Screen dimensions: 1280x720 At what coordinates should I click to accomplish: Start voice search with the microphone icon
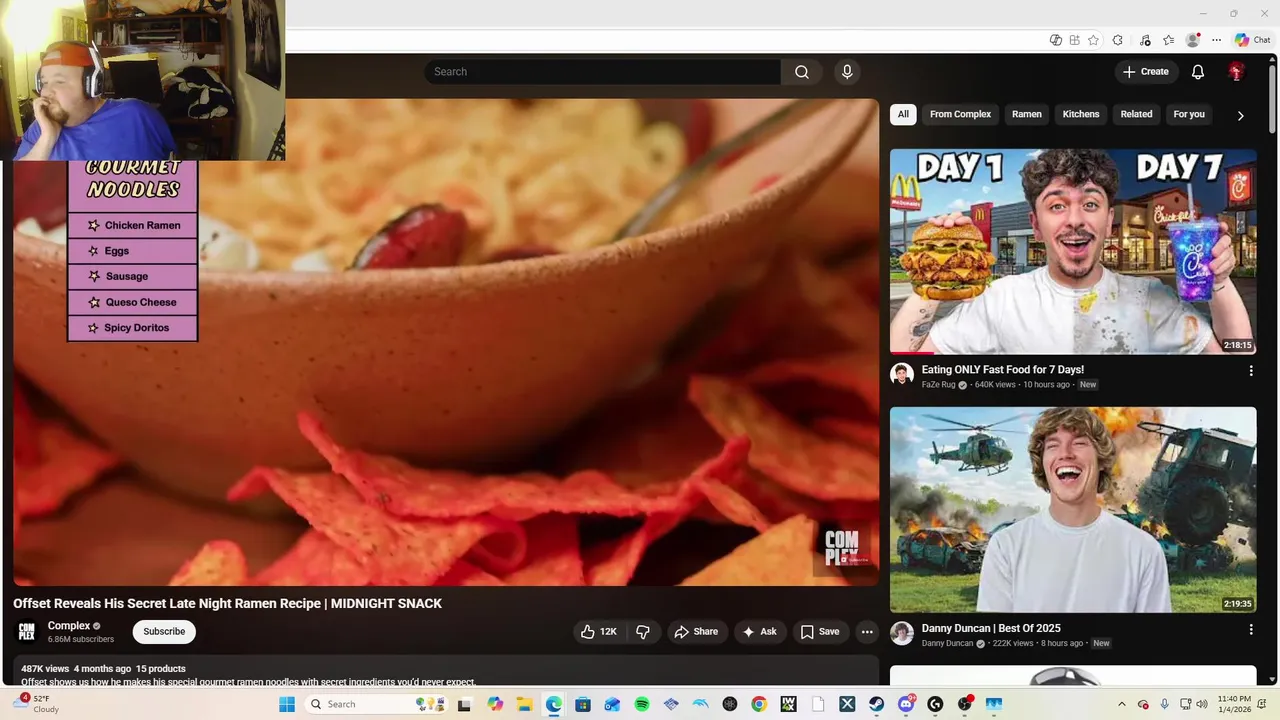pyautogui.click(x=847, y=72)
